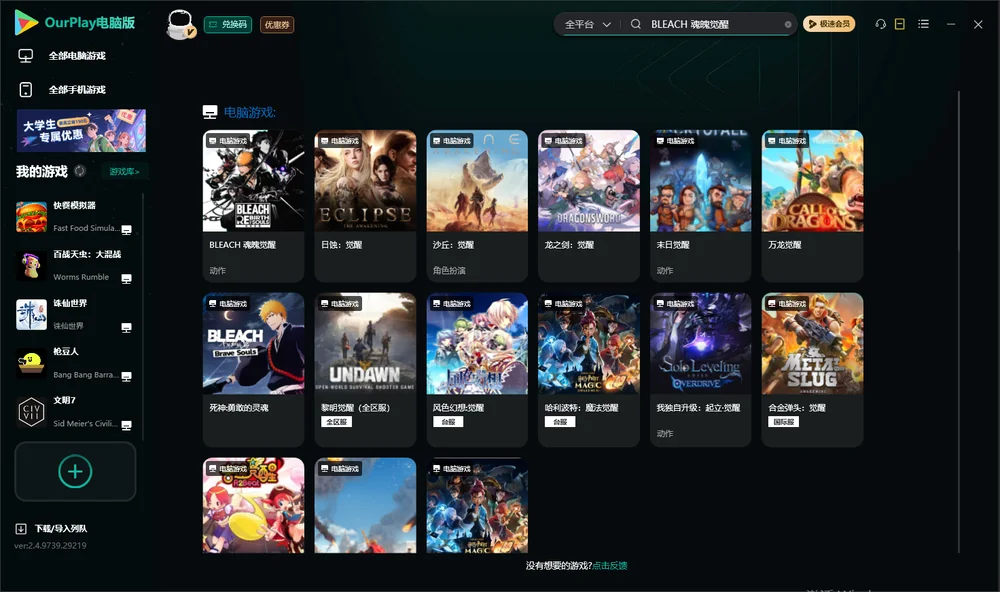Open 下载/导入列队 queue
1000x592 pixels.
pos(61,529)
